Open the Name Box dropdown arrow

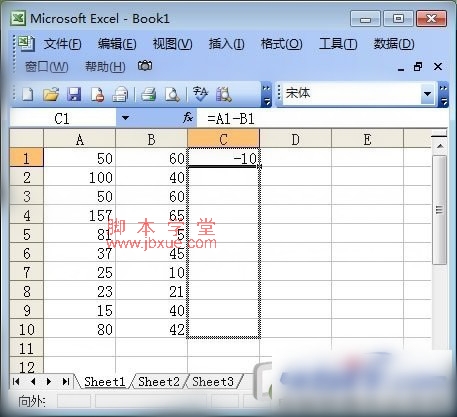click(x=125, y=118)
